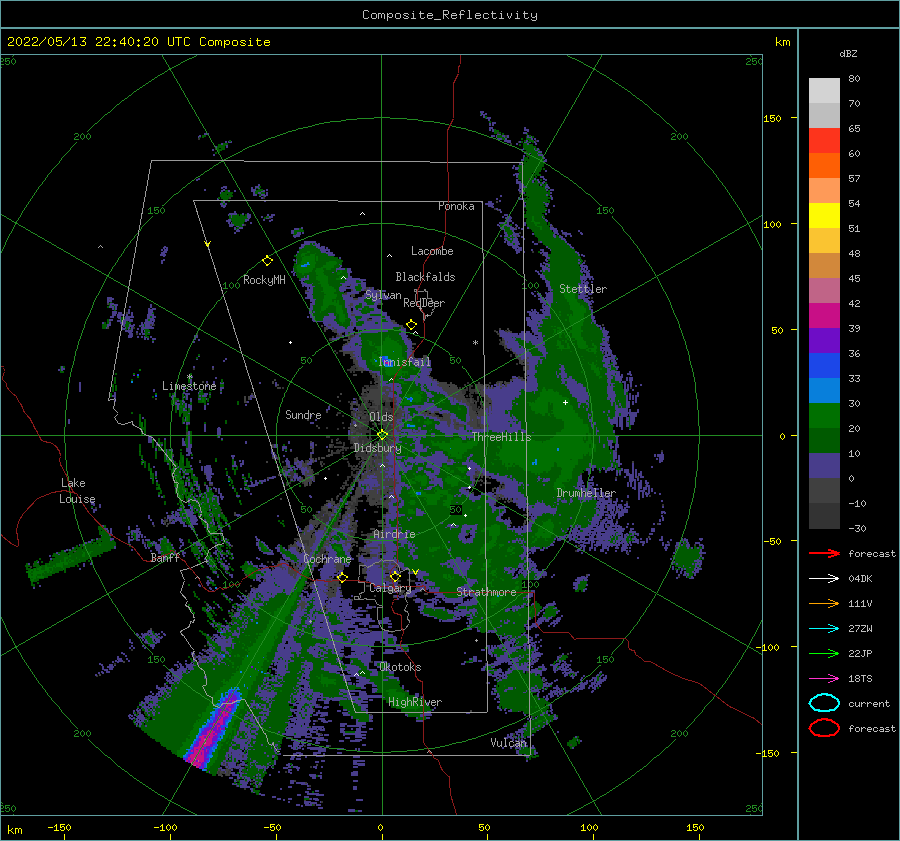This screenshot has height=841, width=900.
Task: Click the green 22JP arrow symbol
Action: pyautogui.click(x=824, y=653)
